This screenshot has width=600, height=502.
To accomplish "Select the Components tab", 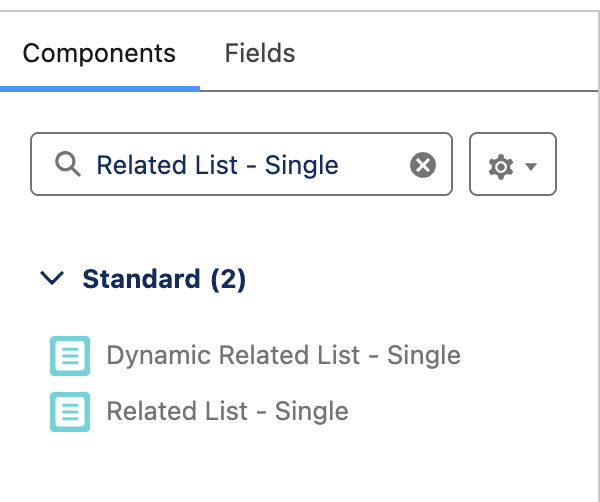I will point(99,53).
